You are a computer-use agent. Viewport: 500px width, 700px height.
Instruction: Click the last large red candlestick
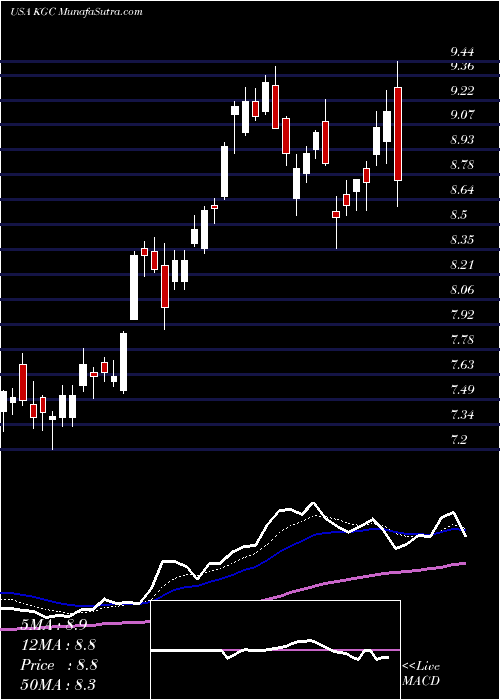coord(398,134)
